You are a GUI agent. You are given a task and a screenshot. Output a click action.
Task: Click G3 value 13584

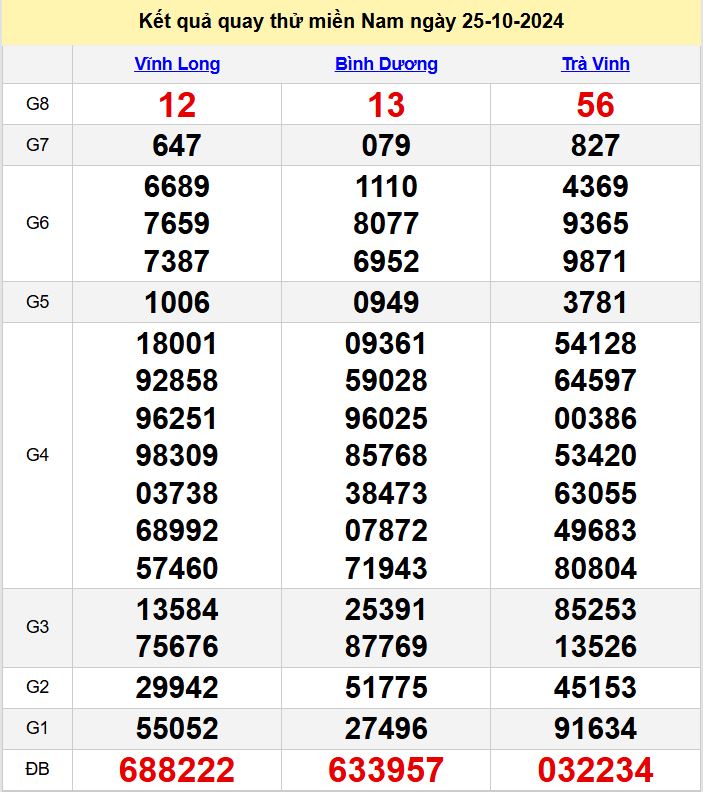(177, 610)
